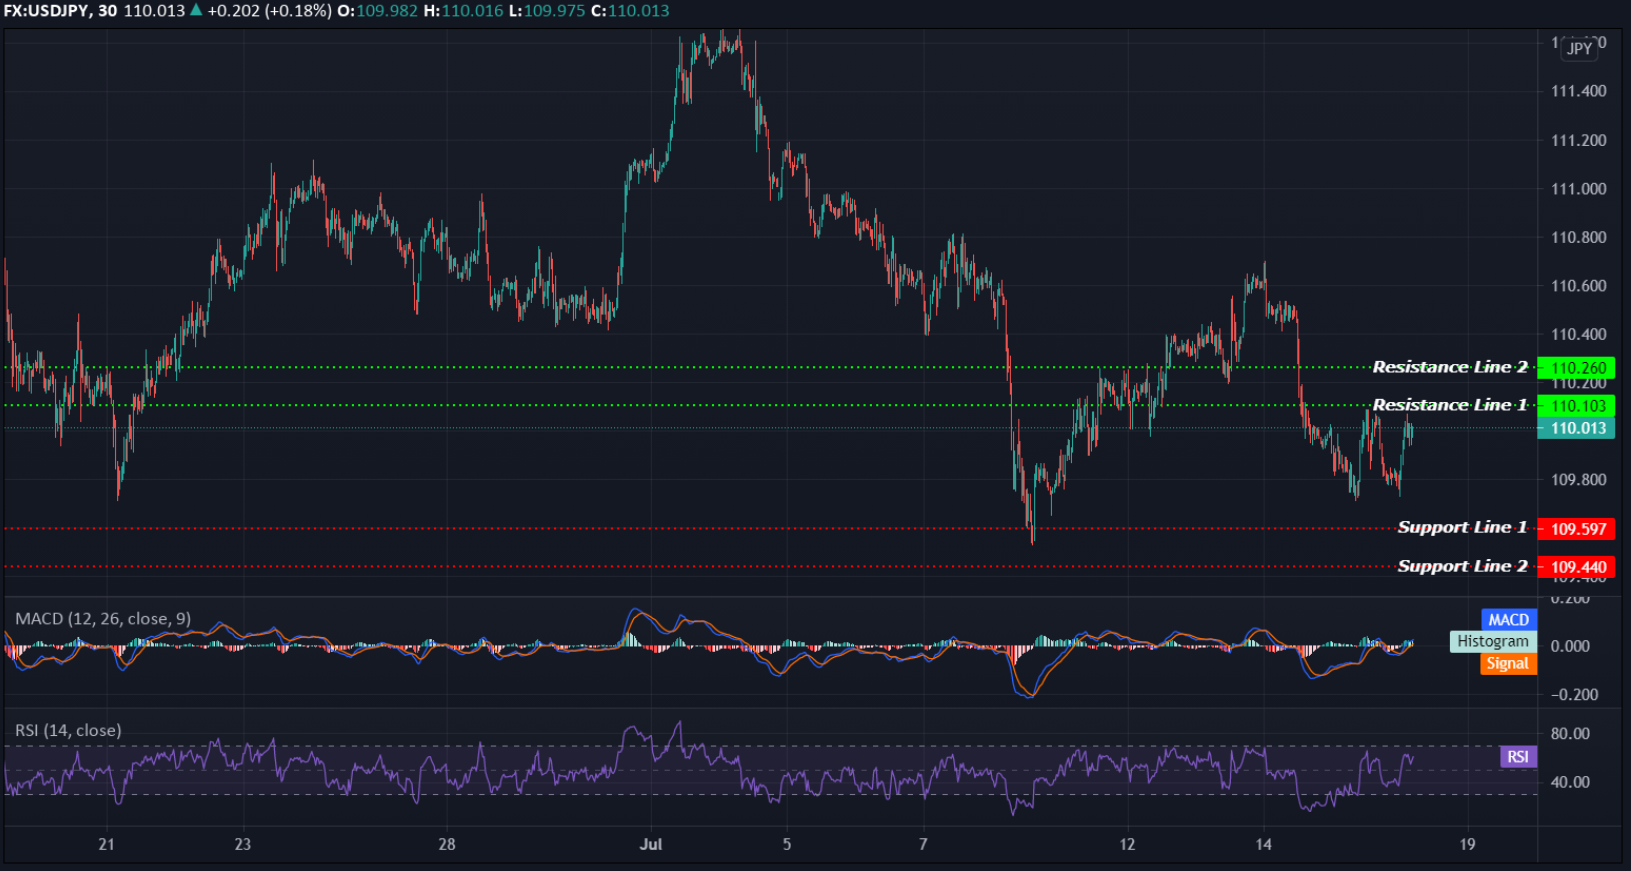Click the Jul date label on time axis
The width and height of the screenshot is (1631, 871).
coord(651,844)
